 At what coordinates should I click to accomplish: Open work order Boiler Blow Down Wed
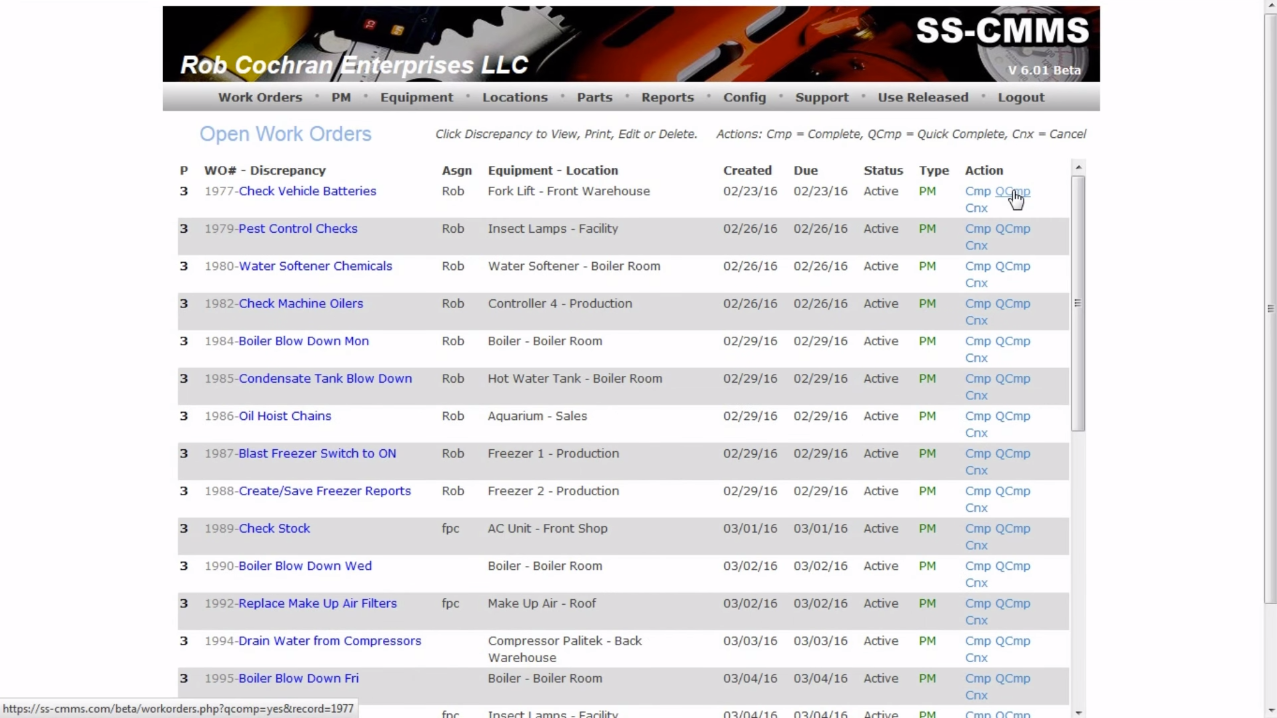305,566
